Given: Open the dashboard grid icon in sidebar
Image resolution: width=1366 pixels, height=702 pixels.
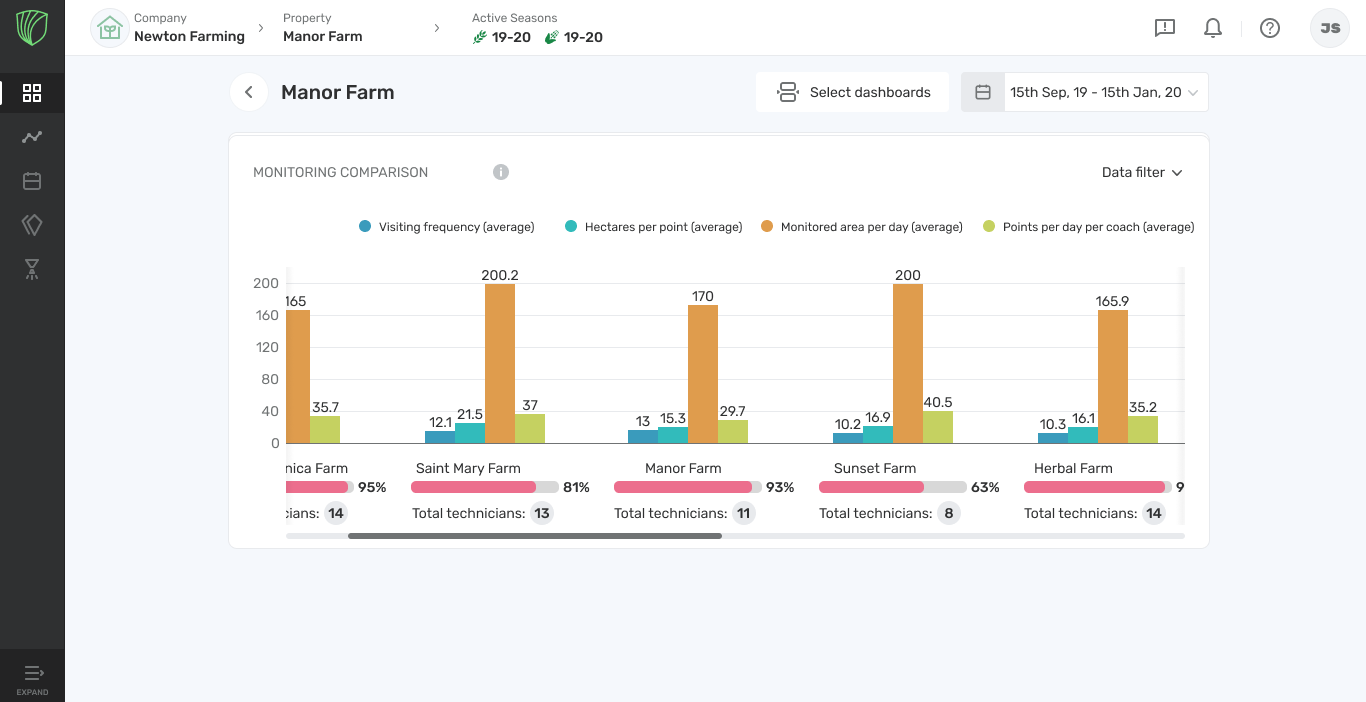Looking at the screenshot, I should pos(32,93).
